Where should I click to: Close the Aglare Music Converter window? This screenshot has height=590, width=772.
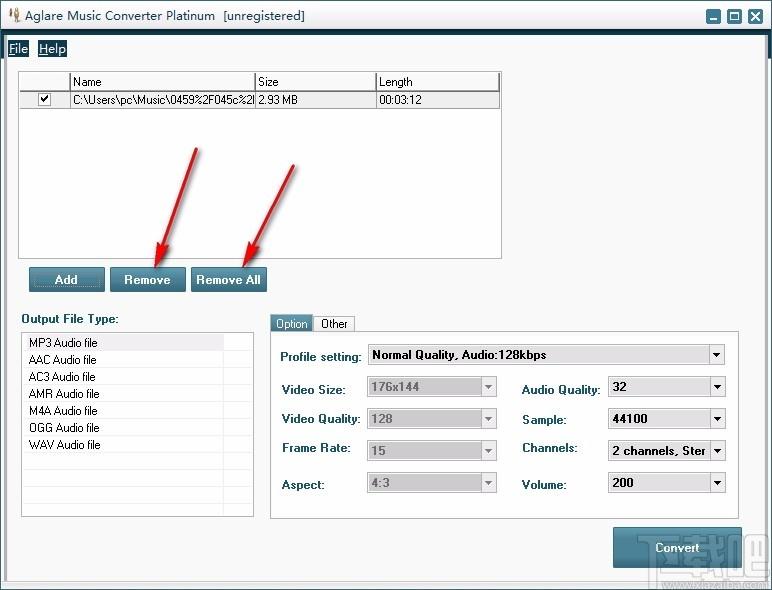[755, 17]
